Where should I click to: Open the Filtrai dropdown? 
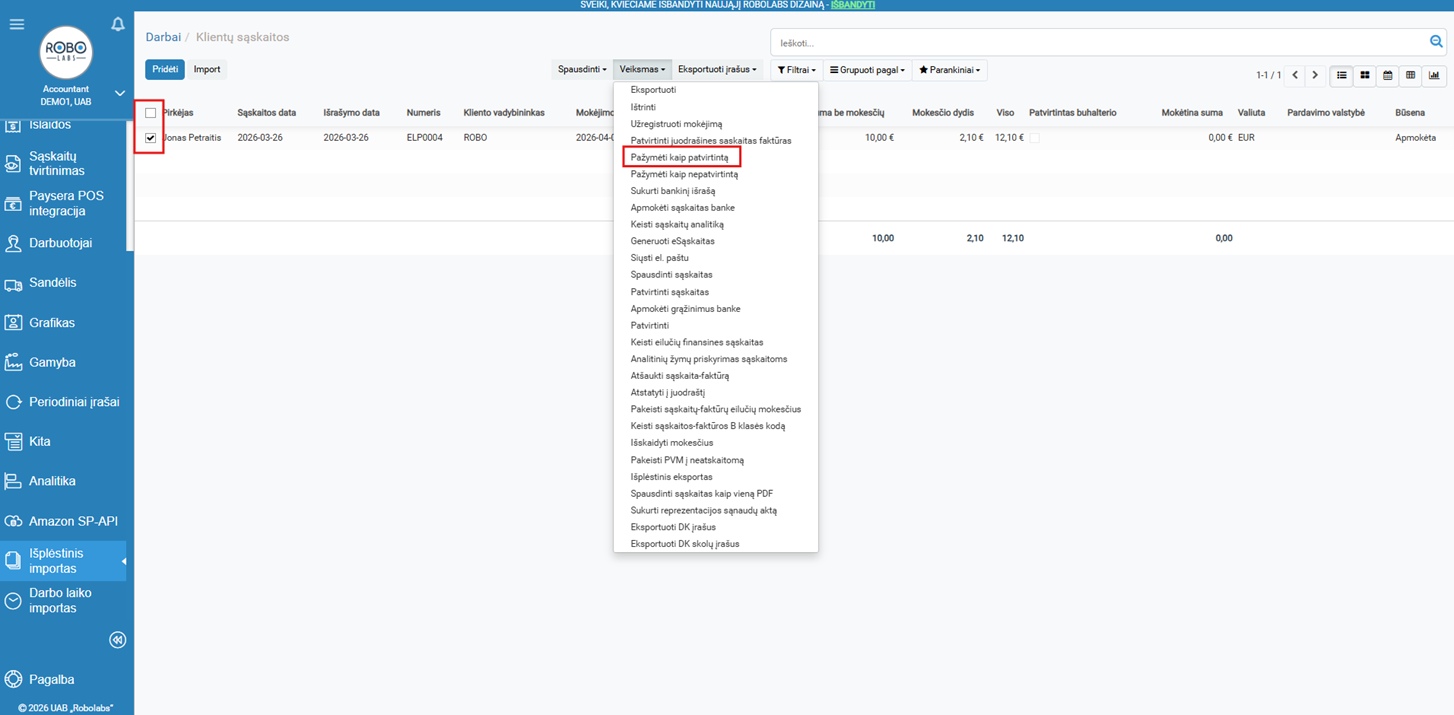(797, 70)
